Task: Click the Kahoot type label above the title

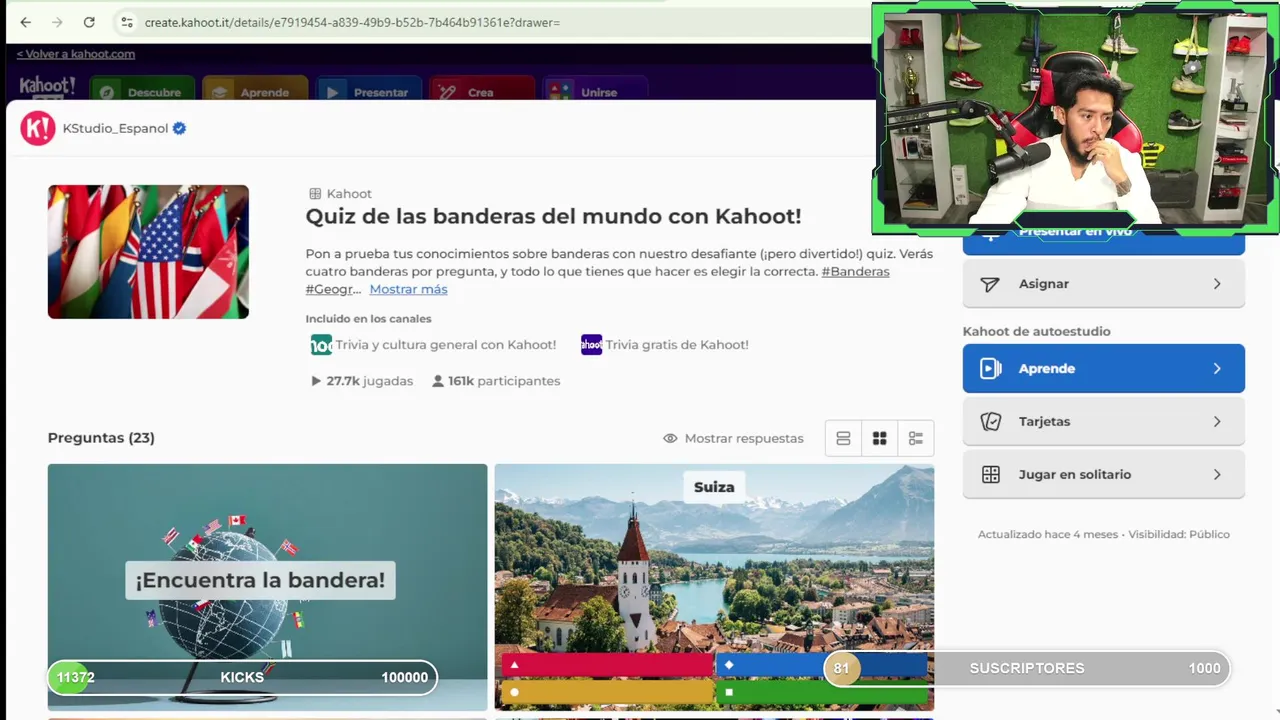Action: pyautogui.click(x=340, y=194)
